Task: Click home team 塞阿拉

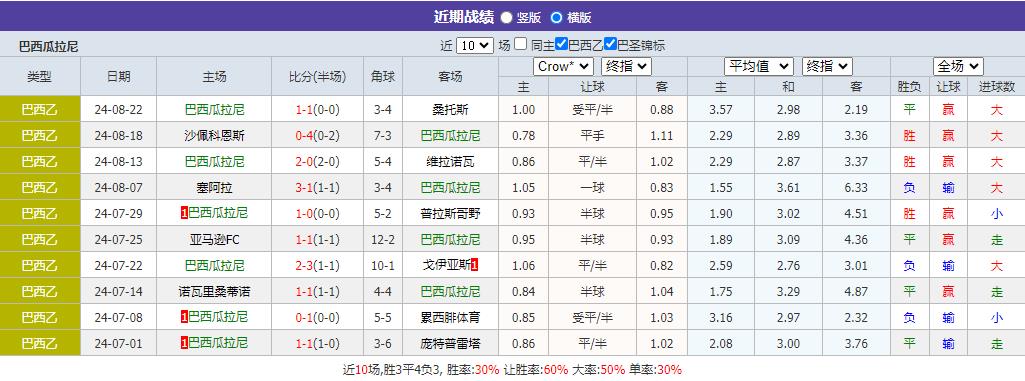Action: point(214,188)
